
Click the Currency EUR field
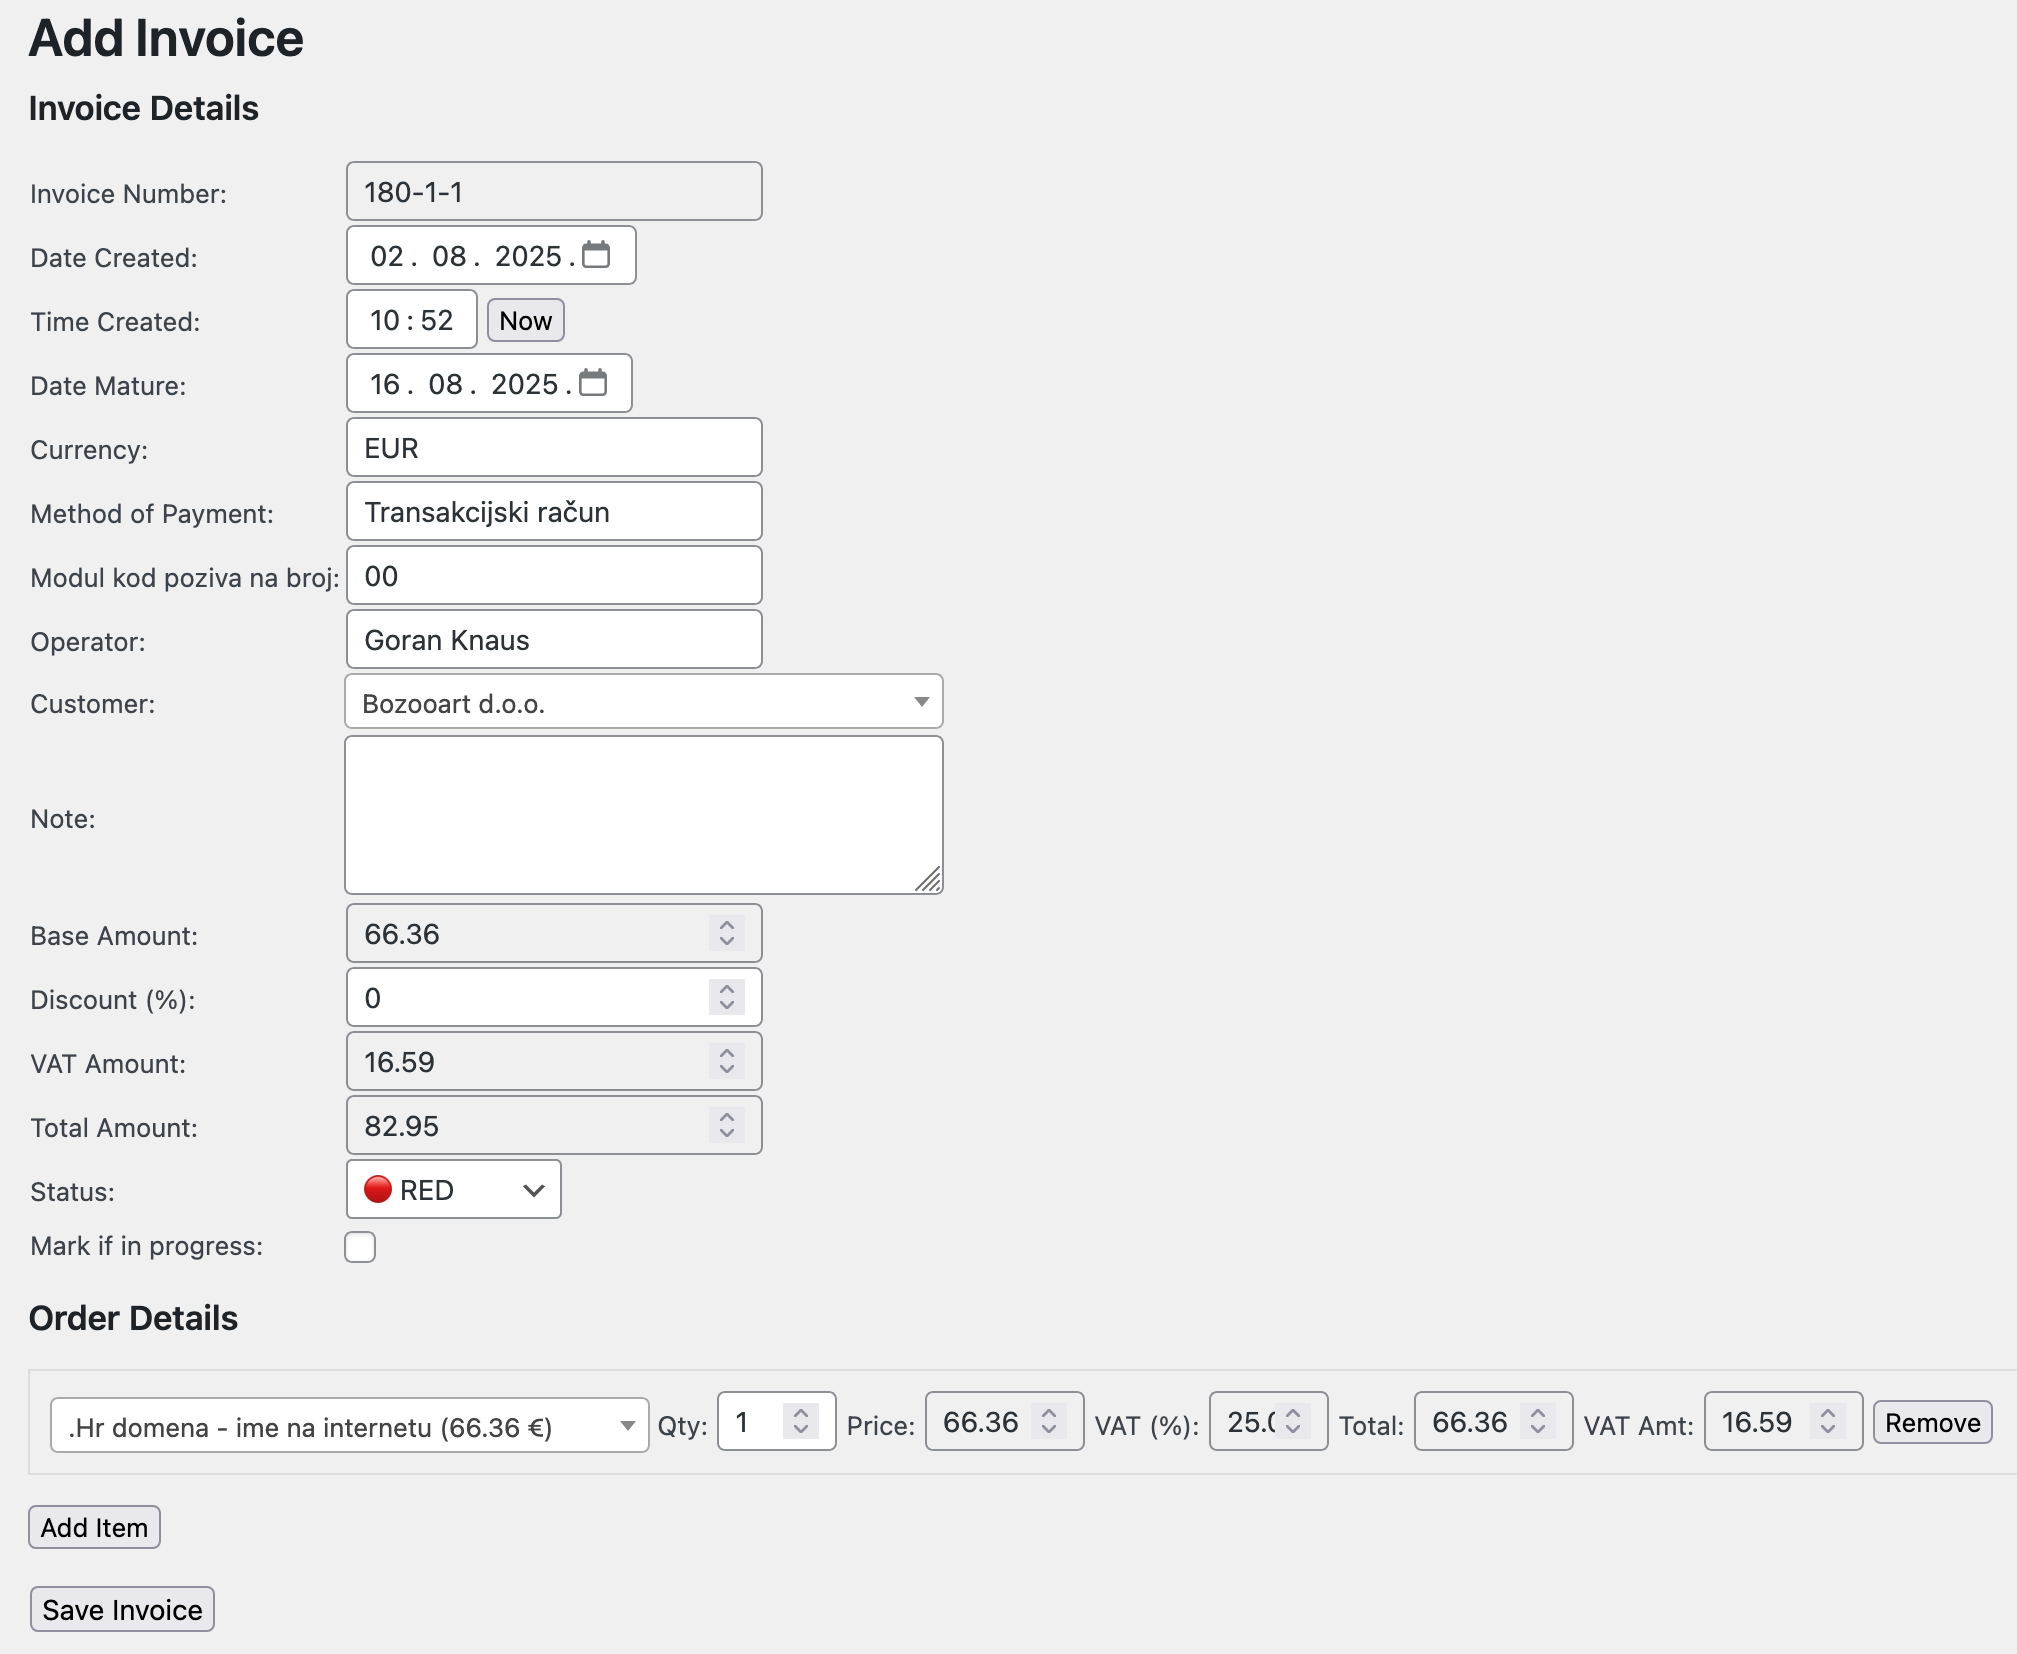click(x=553, y=448)
